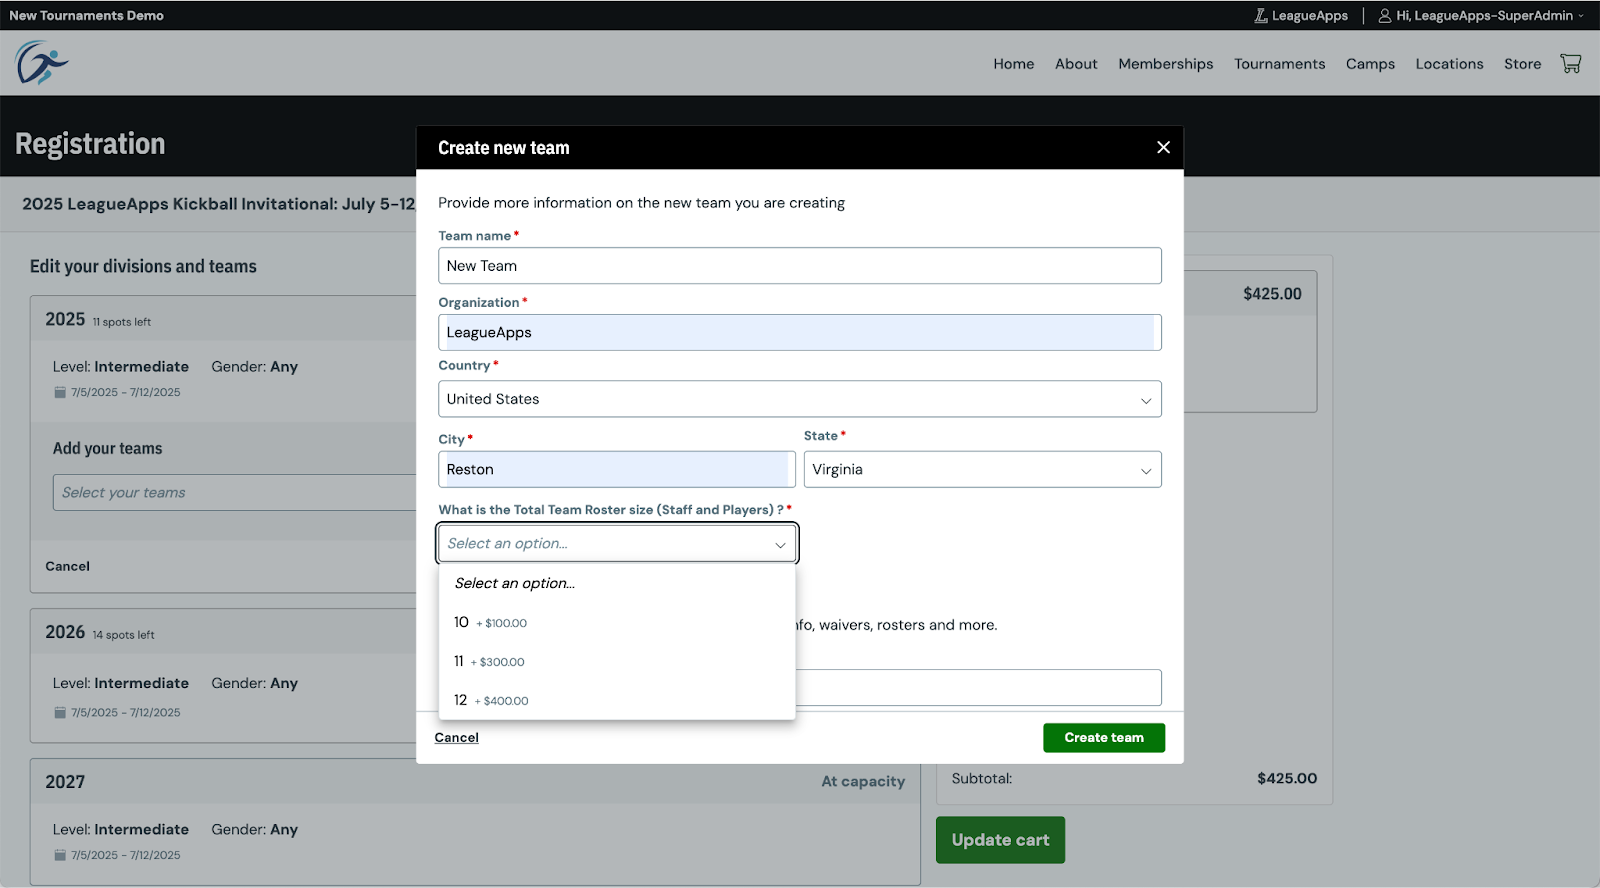Viewport: 1600px width, 888px height.
Task: Click the calendar icon next to 2026 division dates
Action: click(x=60, y=712)
